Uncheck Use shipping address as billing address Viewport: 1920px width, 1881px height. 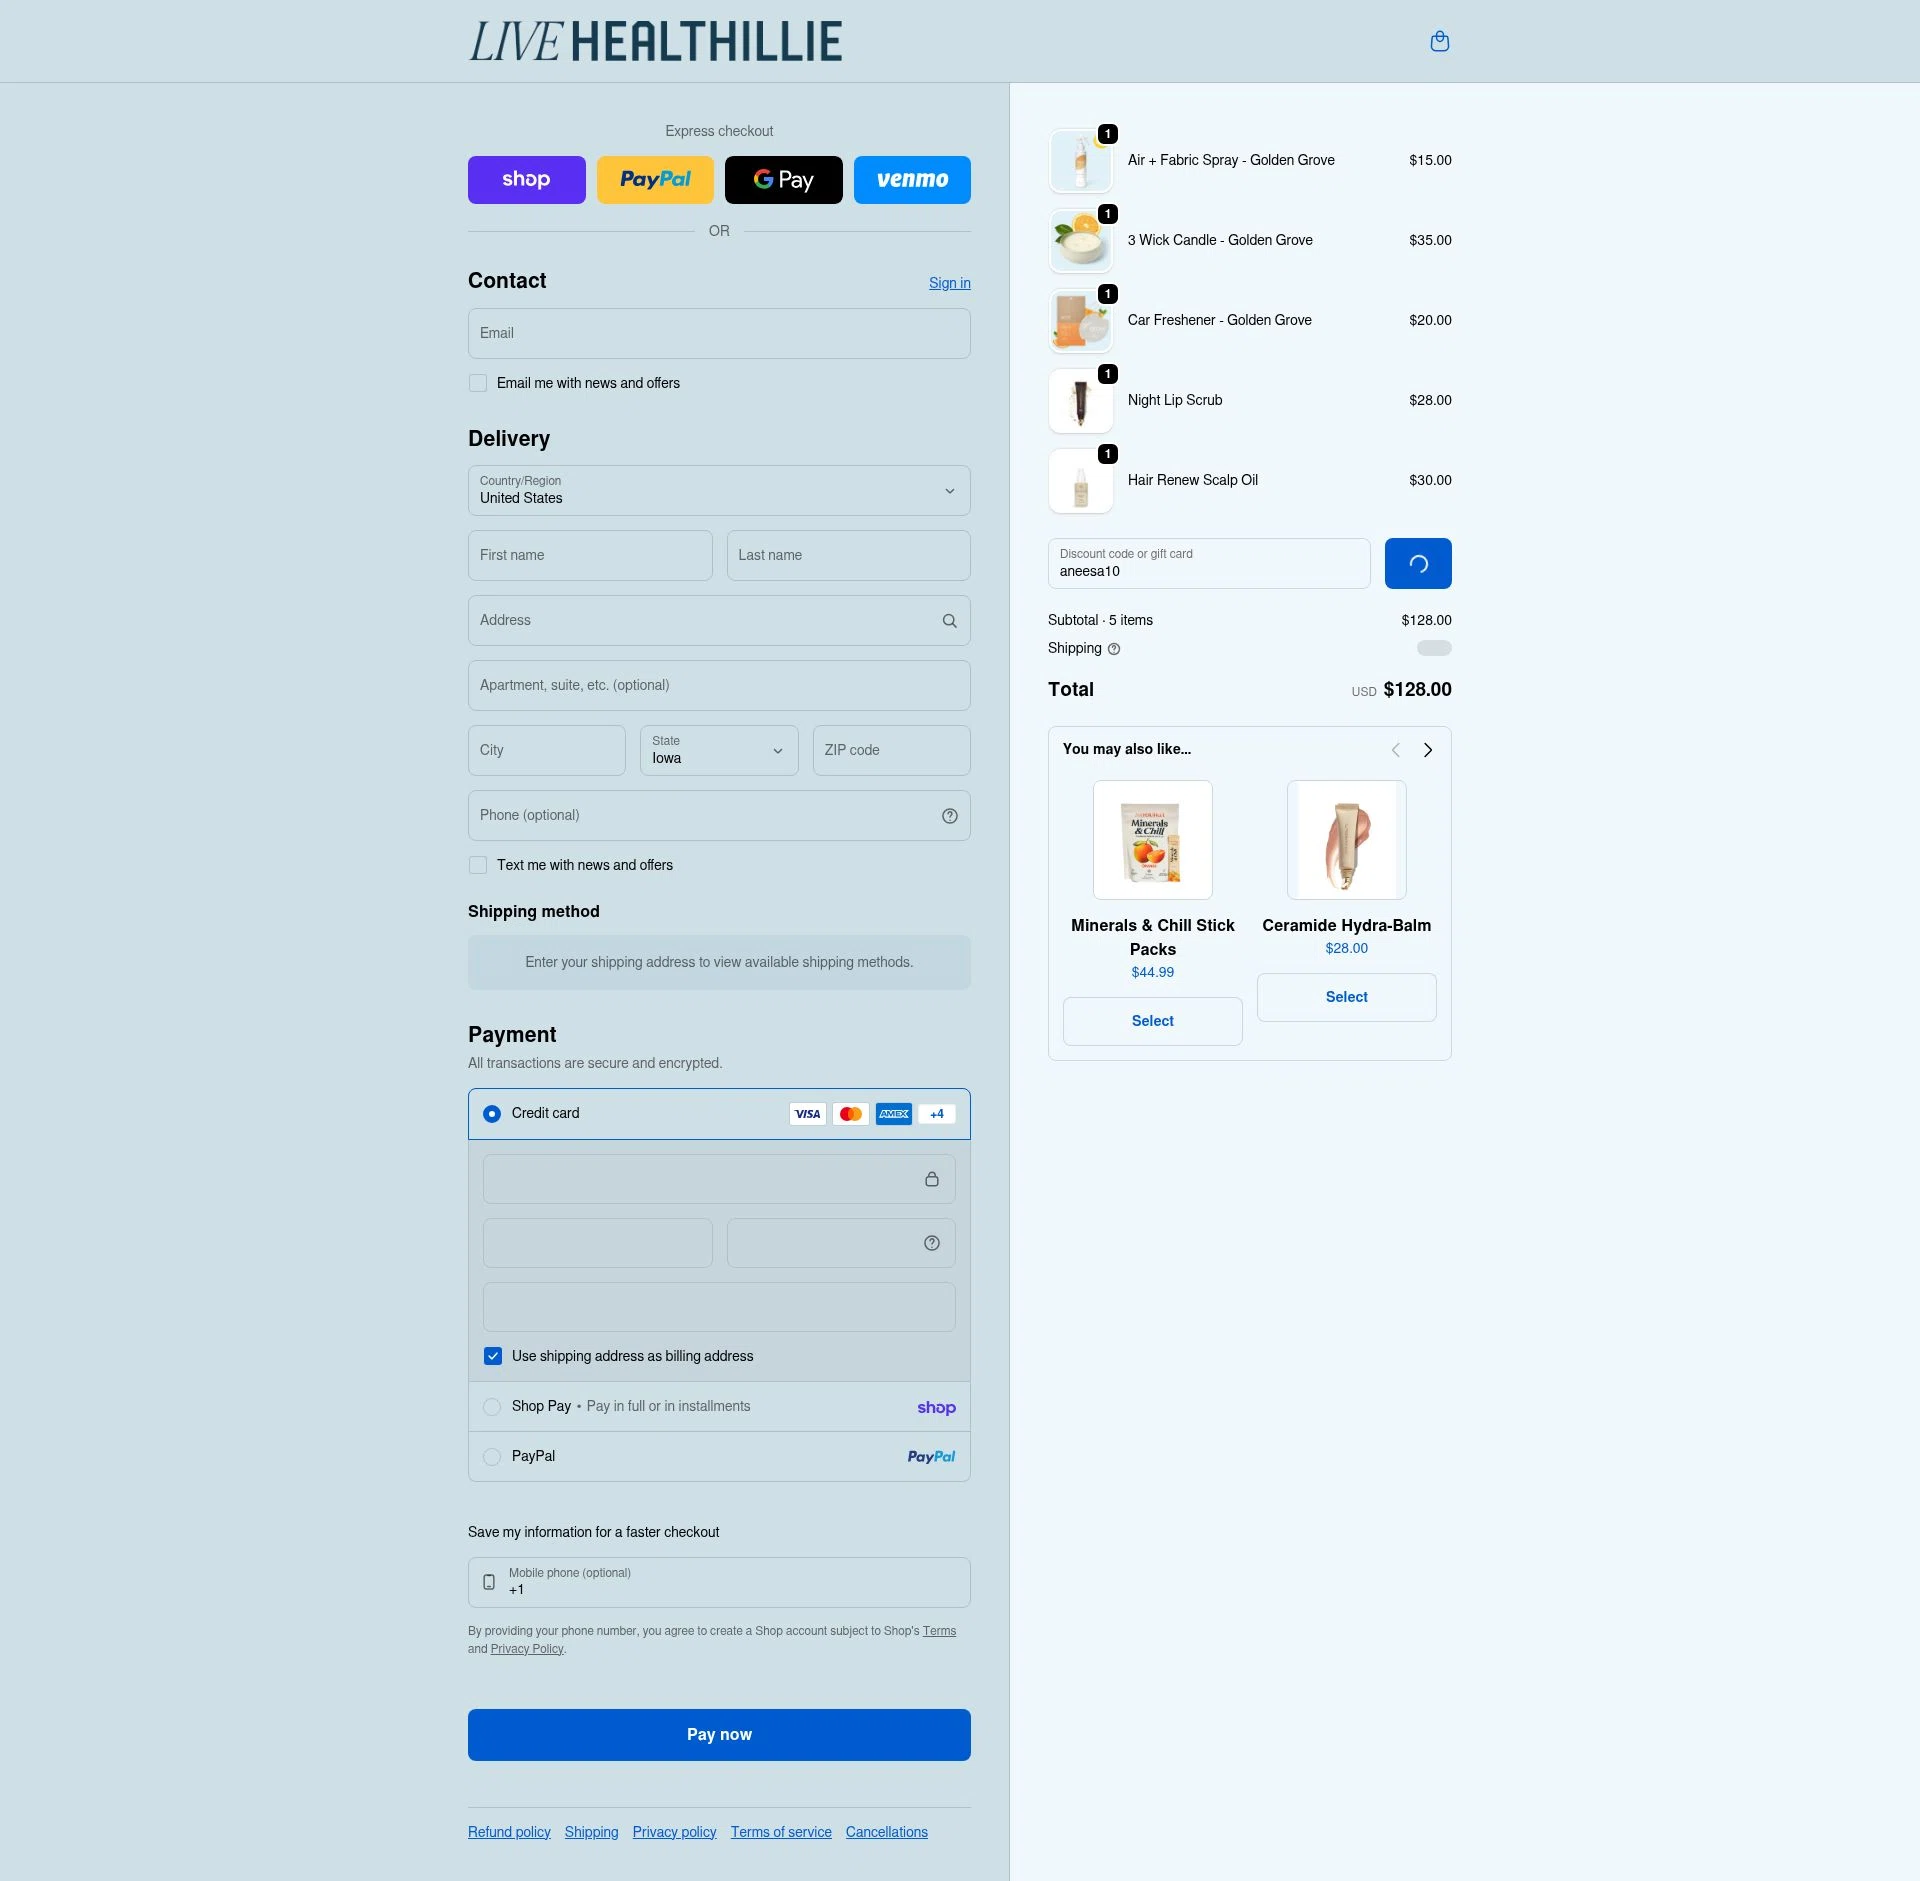pos(492,1356)
